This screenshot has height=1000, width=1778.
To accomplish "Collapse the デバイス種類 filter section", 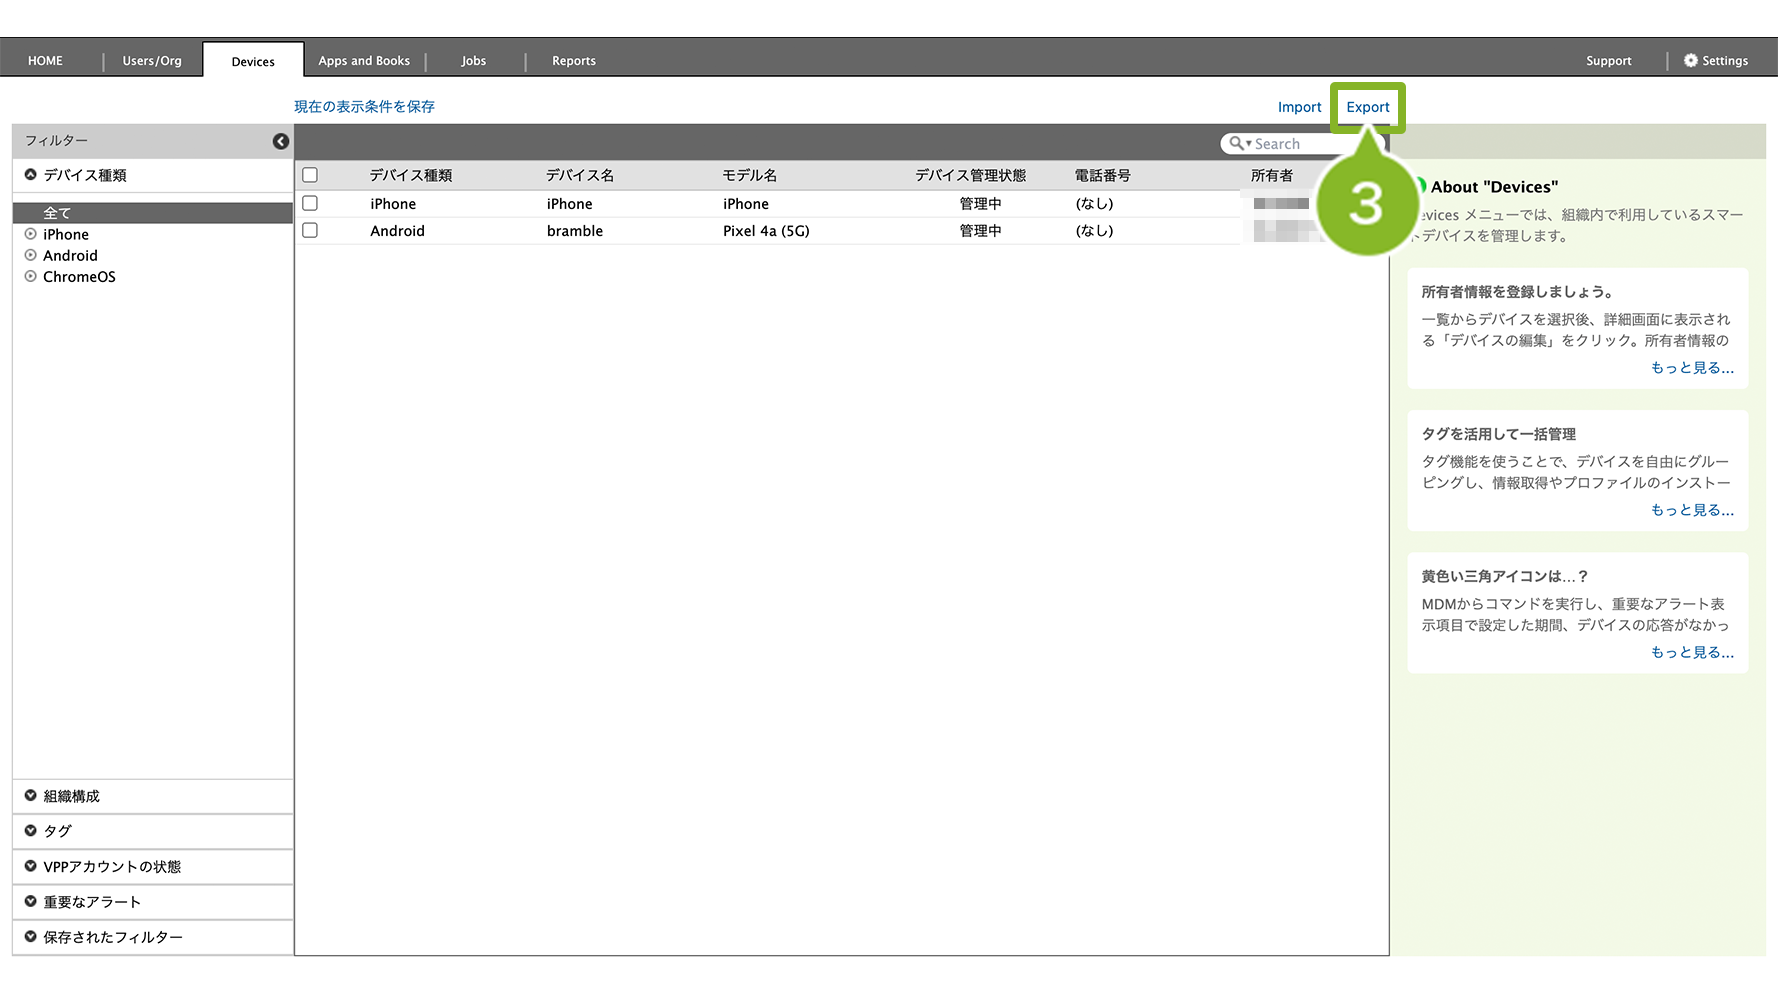I will [31, 175].
